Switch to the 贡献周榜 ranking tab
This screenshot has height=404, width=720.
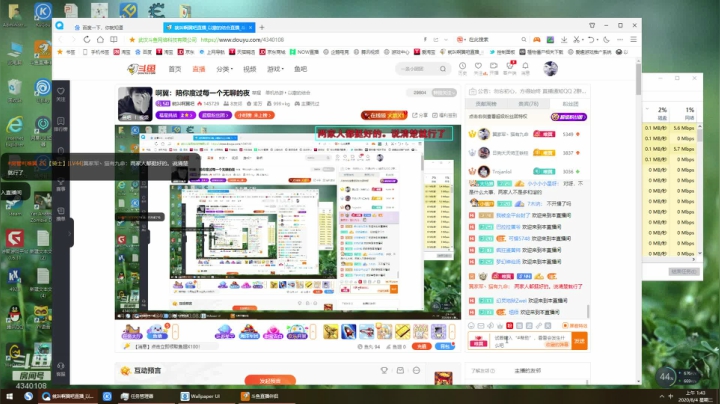(485, 104)
